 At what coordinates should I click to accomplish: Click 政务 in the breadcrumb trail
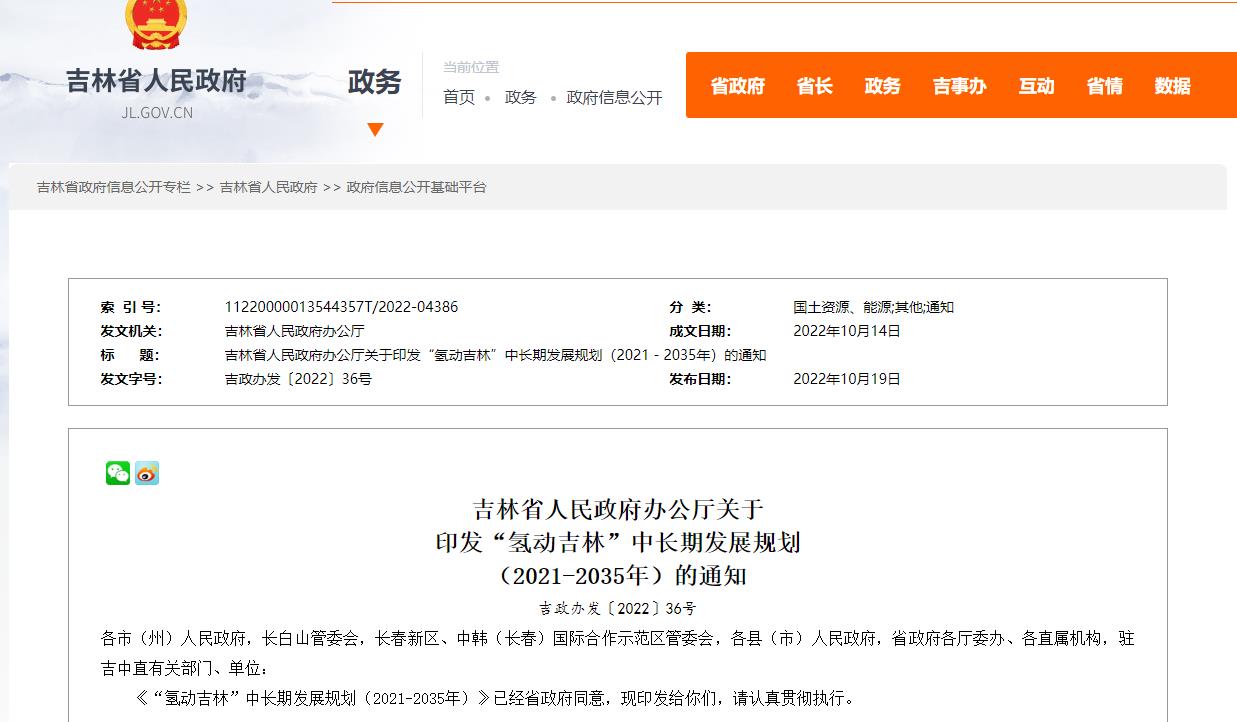click(520, 98)
